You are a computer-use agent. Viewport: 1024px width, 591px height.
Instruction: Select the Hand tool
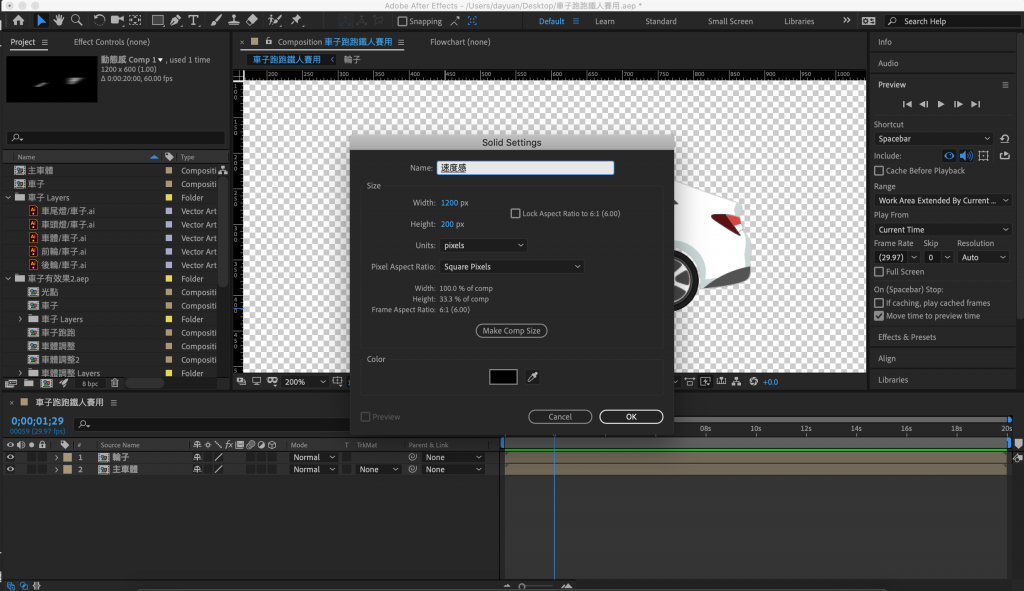point(59,20)
